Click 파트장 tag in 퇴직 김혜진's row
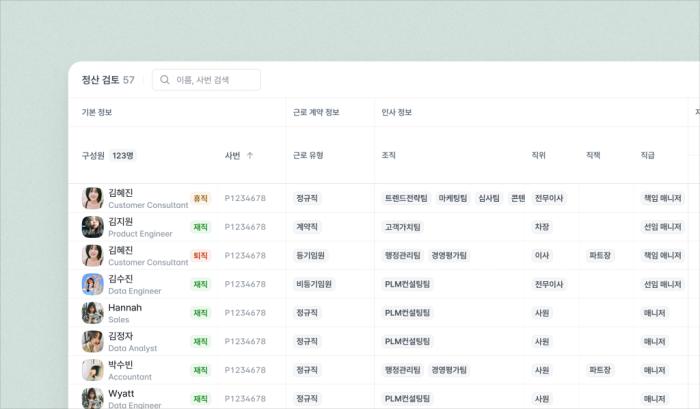 tap(600, 255)
